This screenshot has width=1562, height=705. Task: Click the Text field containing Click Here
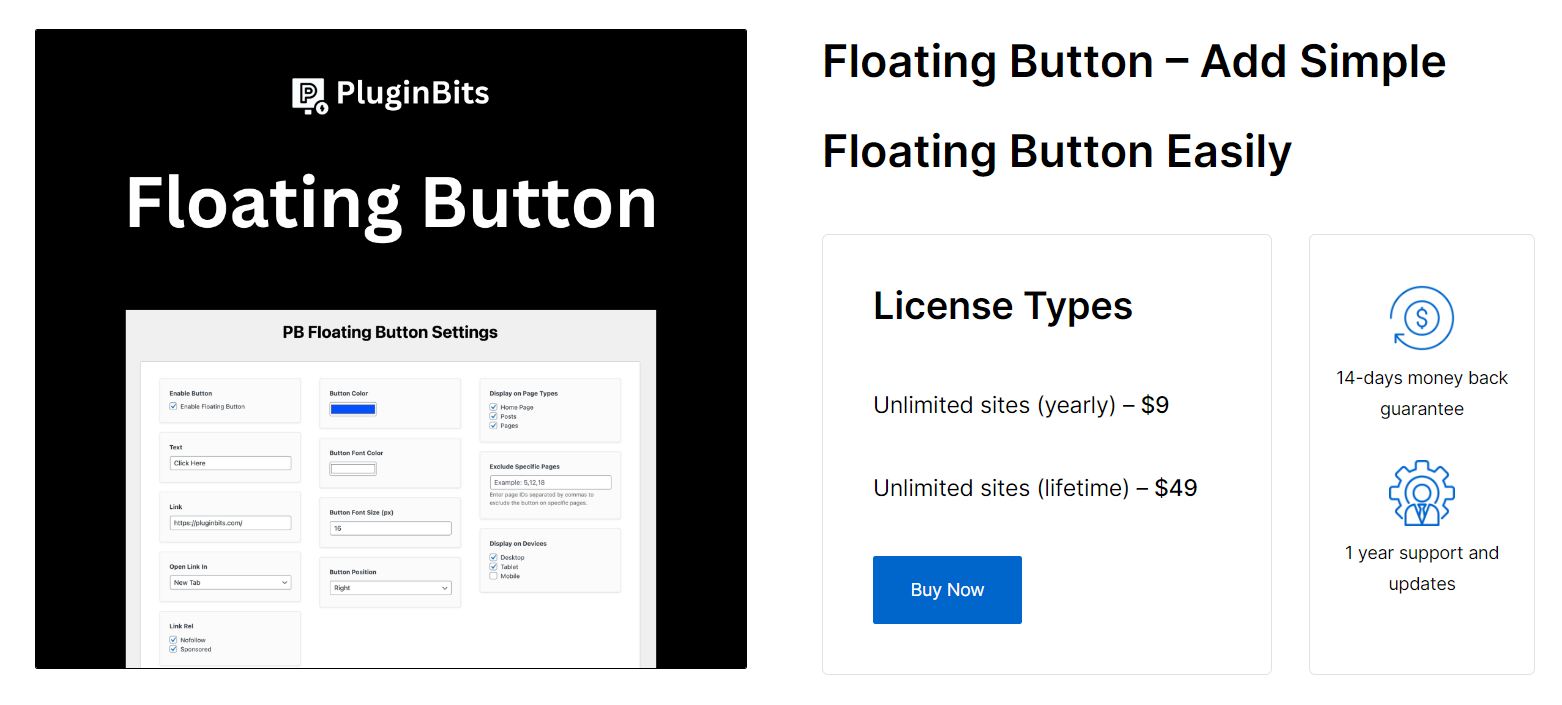point(230,463)
